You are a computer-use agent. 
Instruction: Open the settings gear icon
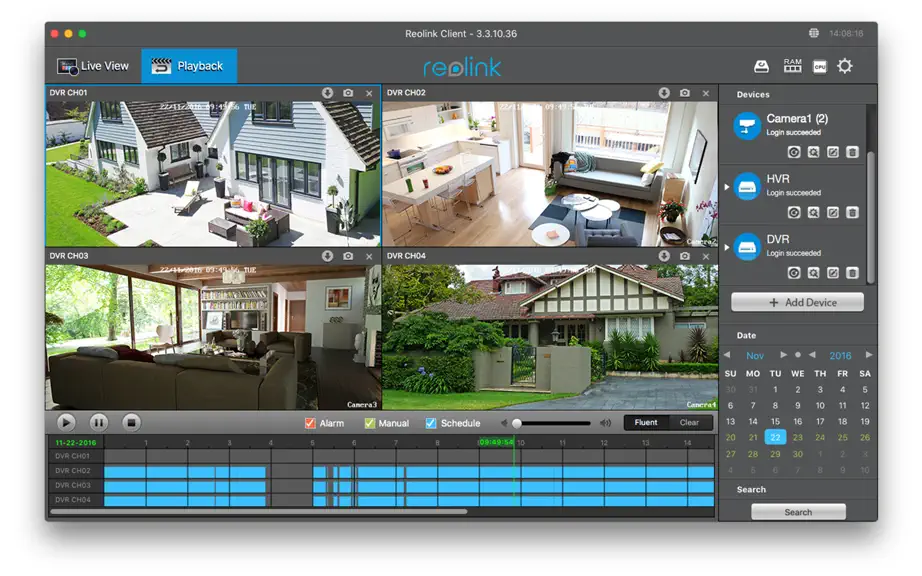(844, 66)
